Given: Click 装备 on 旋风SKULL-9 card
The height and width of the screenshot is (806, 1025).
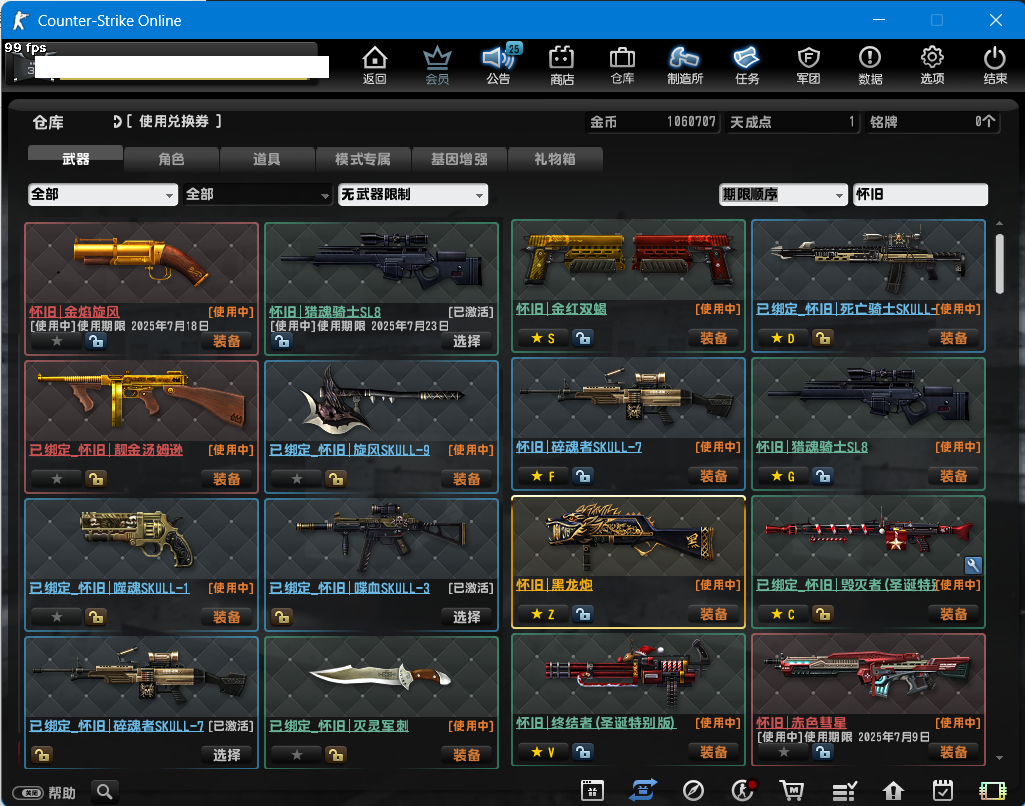Looking at the screenshot, I should (467, 479).
